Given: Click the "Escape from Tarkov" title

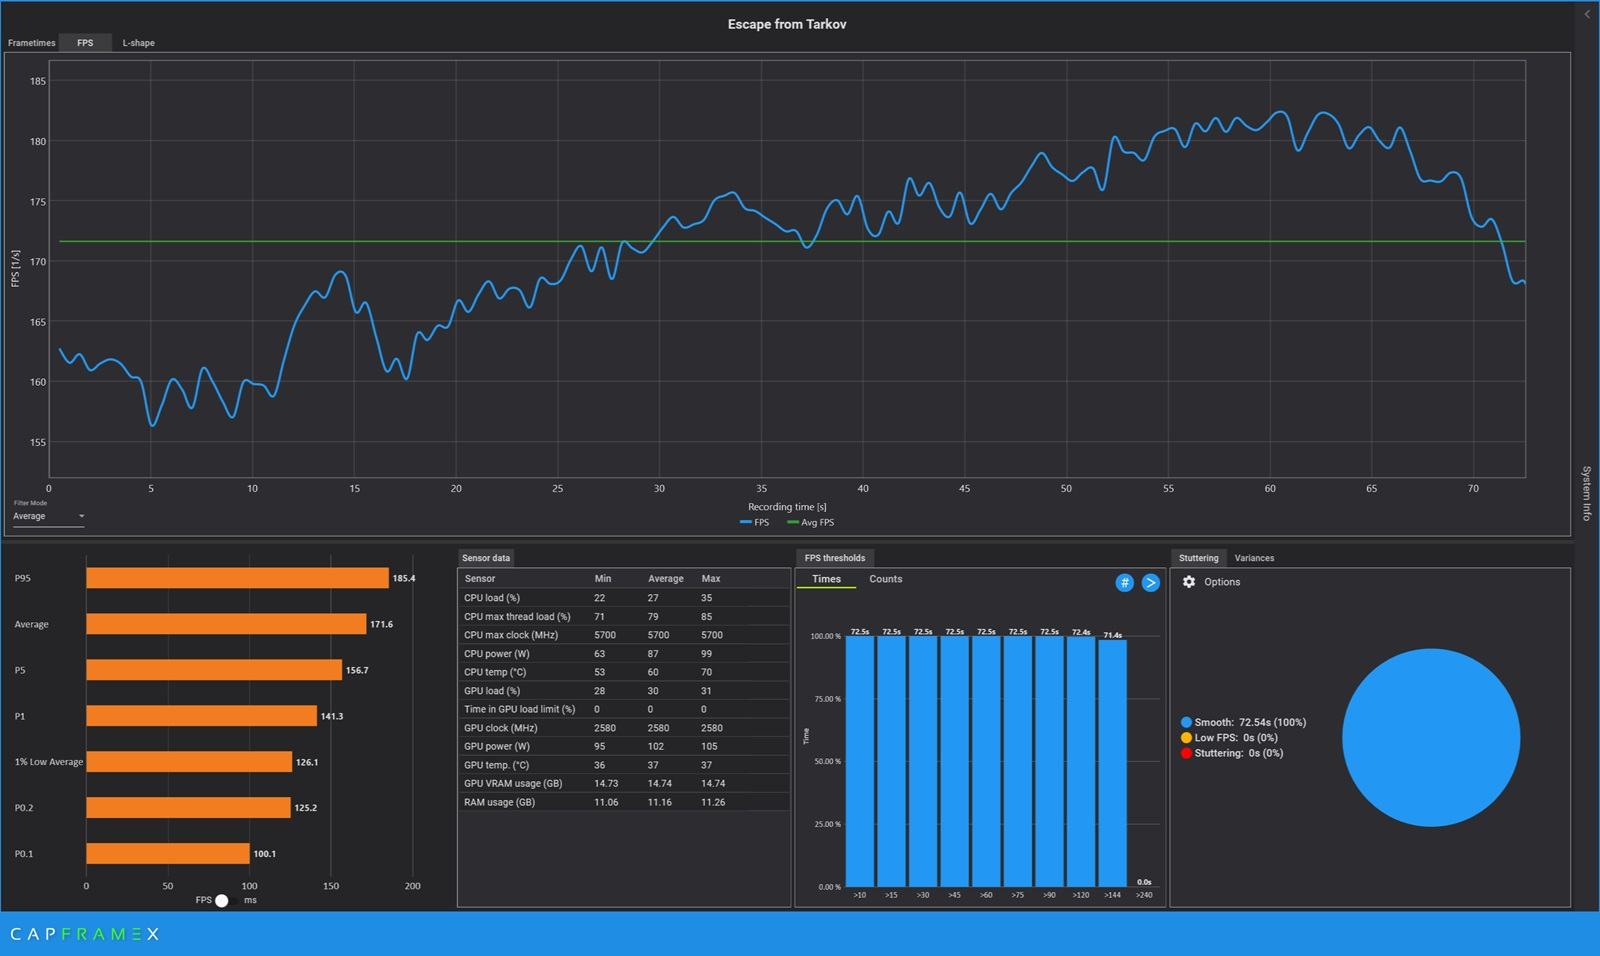Looking at the screenshot, I should [x=787, y=24].
